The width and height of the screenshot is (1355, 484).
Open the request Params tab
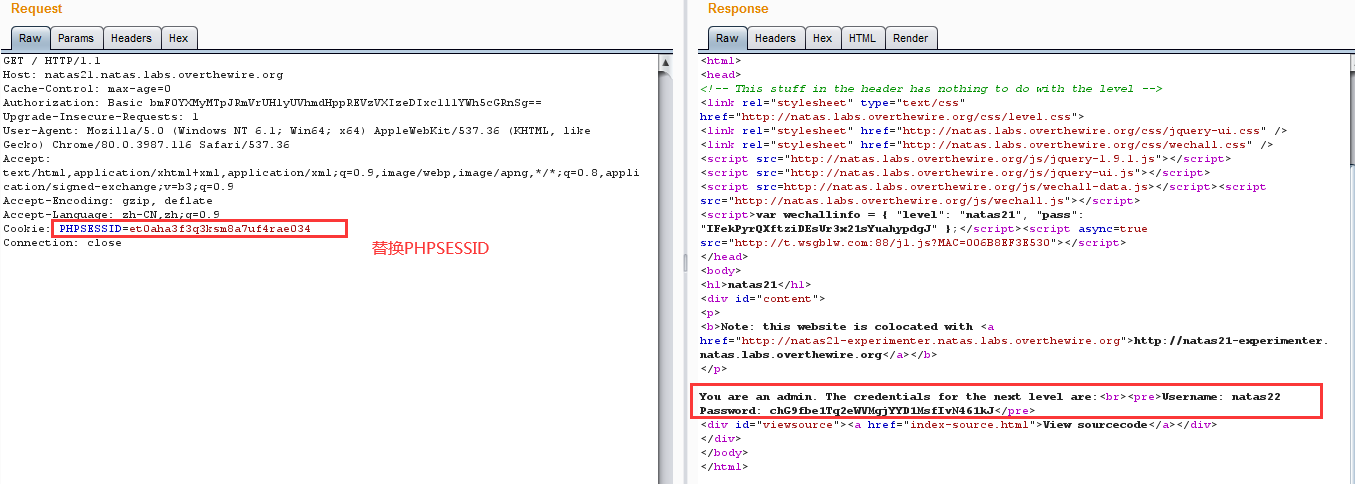76,38
